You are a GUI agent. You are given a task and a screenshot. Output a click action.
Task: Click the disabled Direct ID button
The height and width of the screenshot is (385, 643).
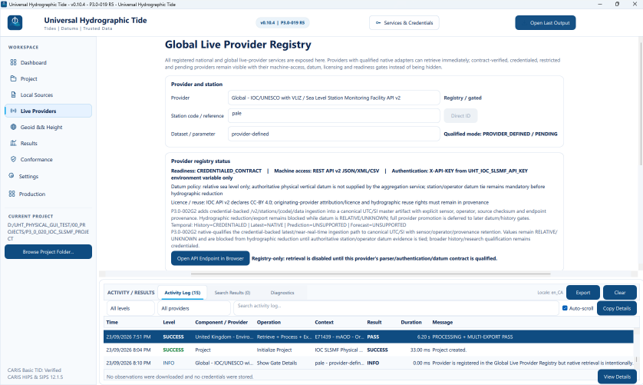click(x=461, y=116)
